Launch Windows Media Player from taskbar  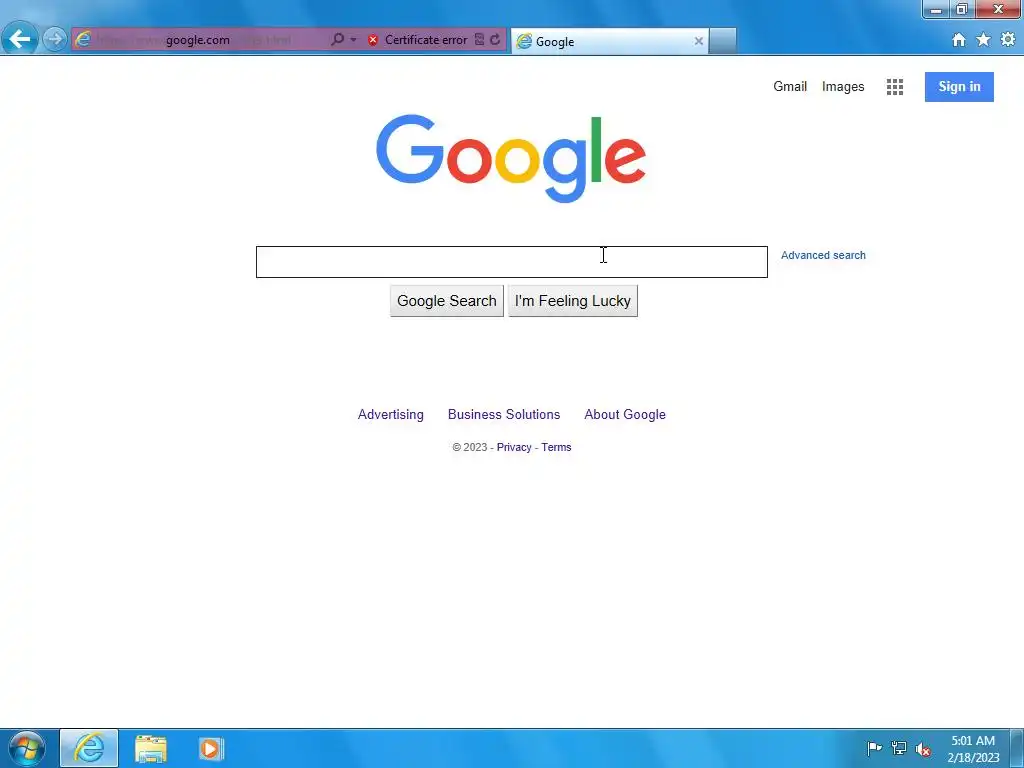point(211,748)
